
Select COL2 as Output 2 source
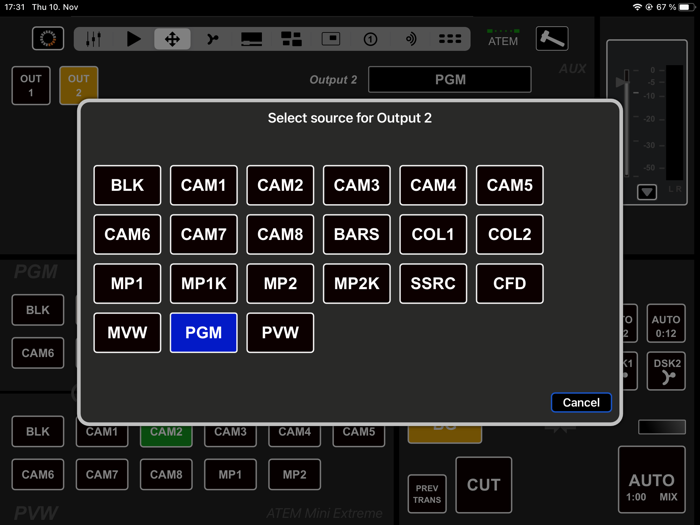point(510,234)
